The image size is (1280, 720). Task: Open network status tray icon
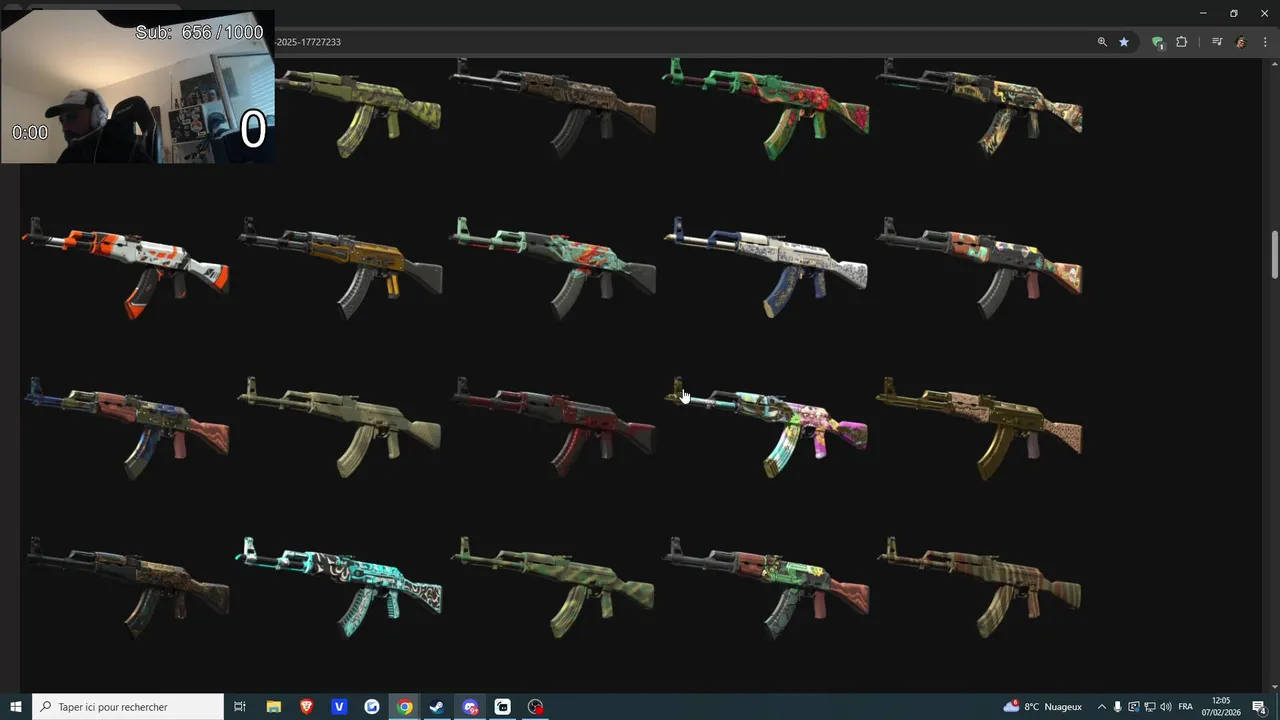pyautogui.click(x=1150, y=707)
